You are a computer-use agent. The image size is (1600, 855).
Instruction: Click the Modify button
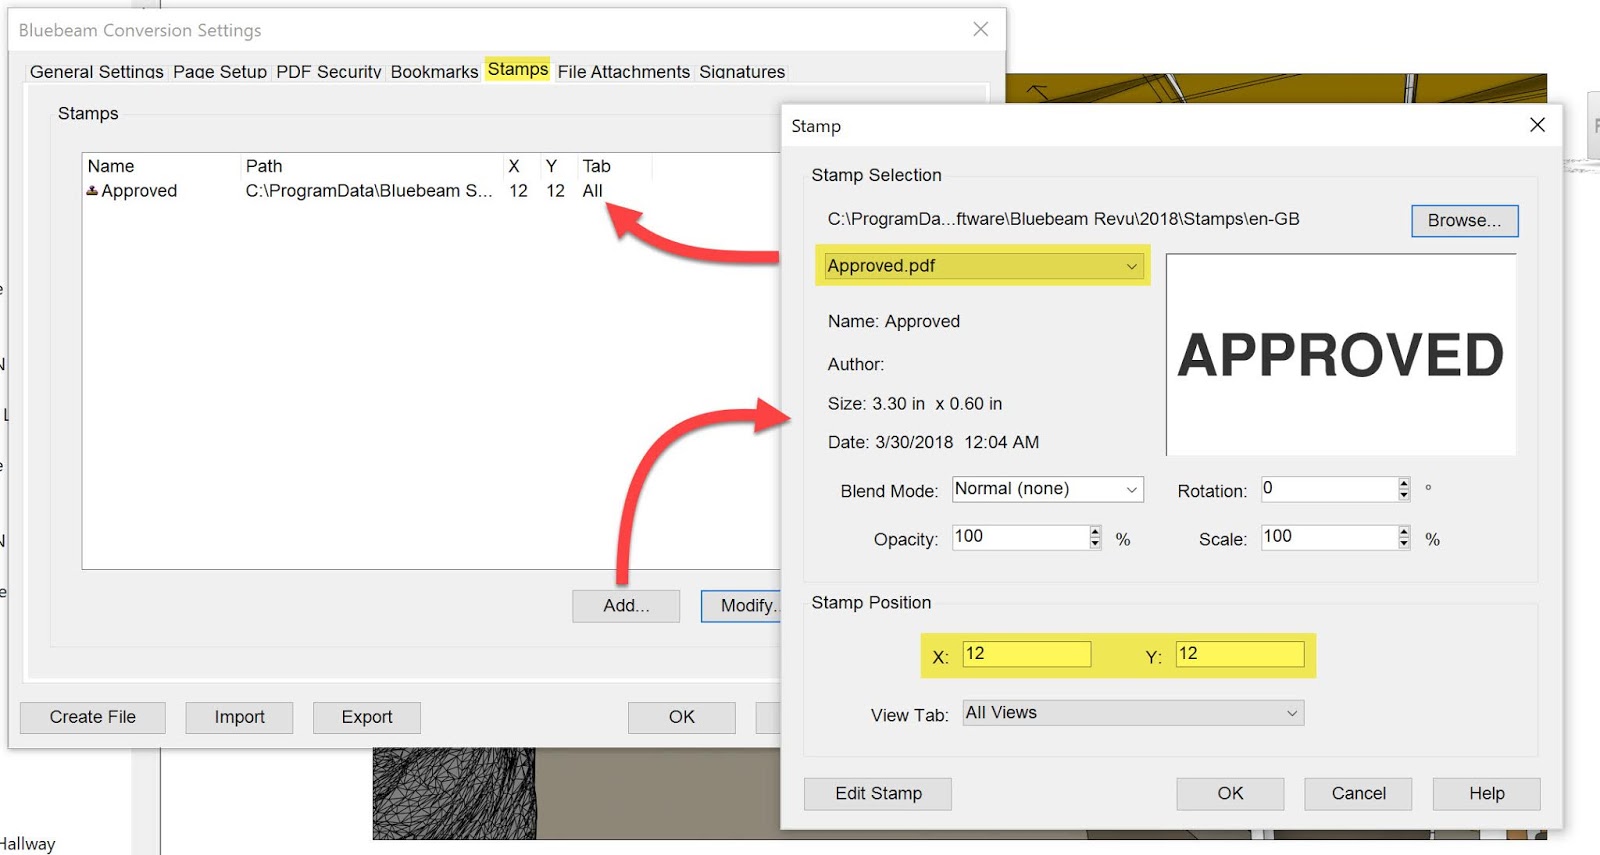[741, 605]
